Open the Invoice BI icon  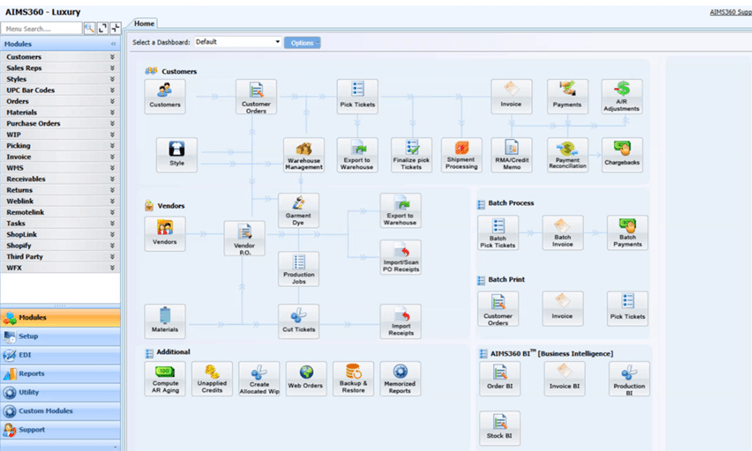click(564, 379)
